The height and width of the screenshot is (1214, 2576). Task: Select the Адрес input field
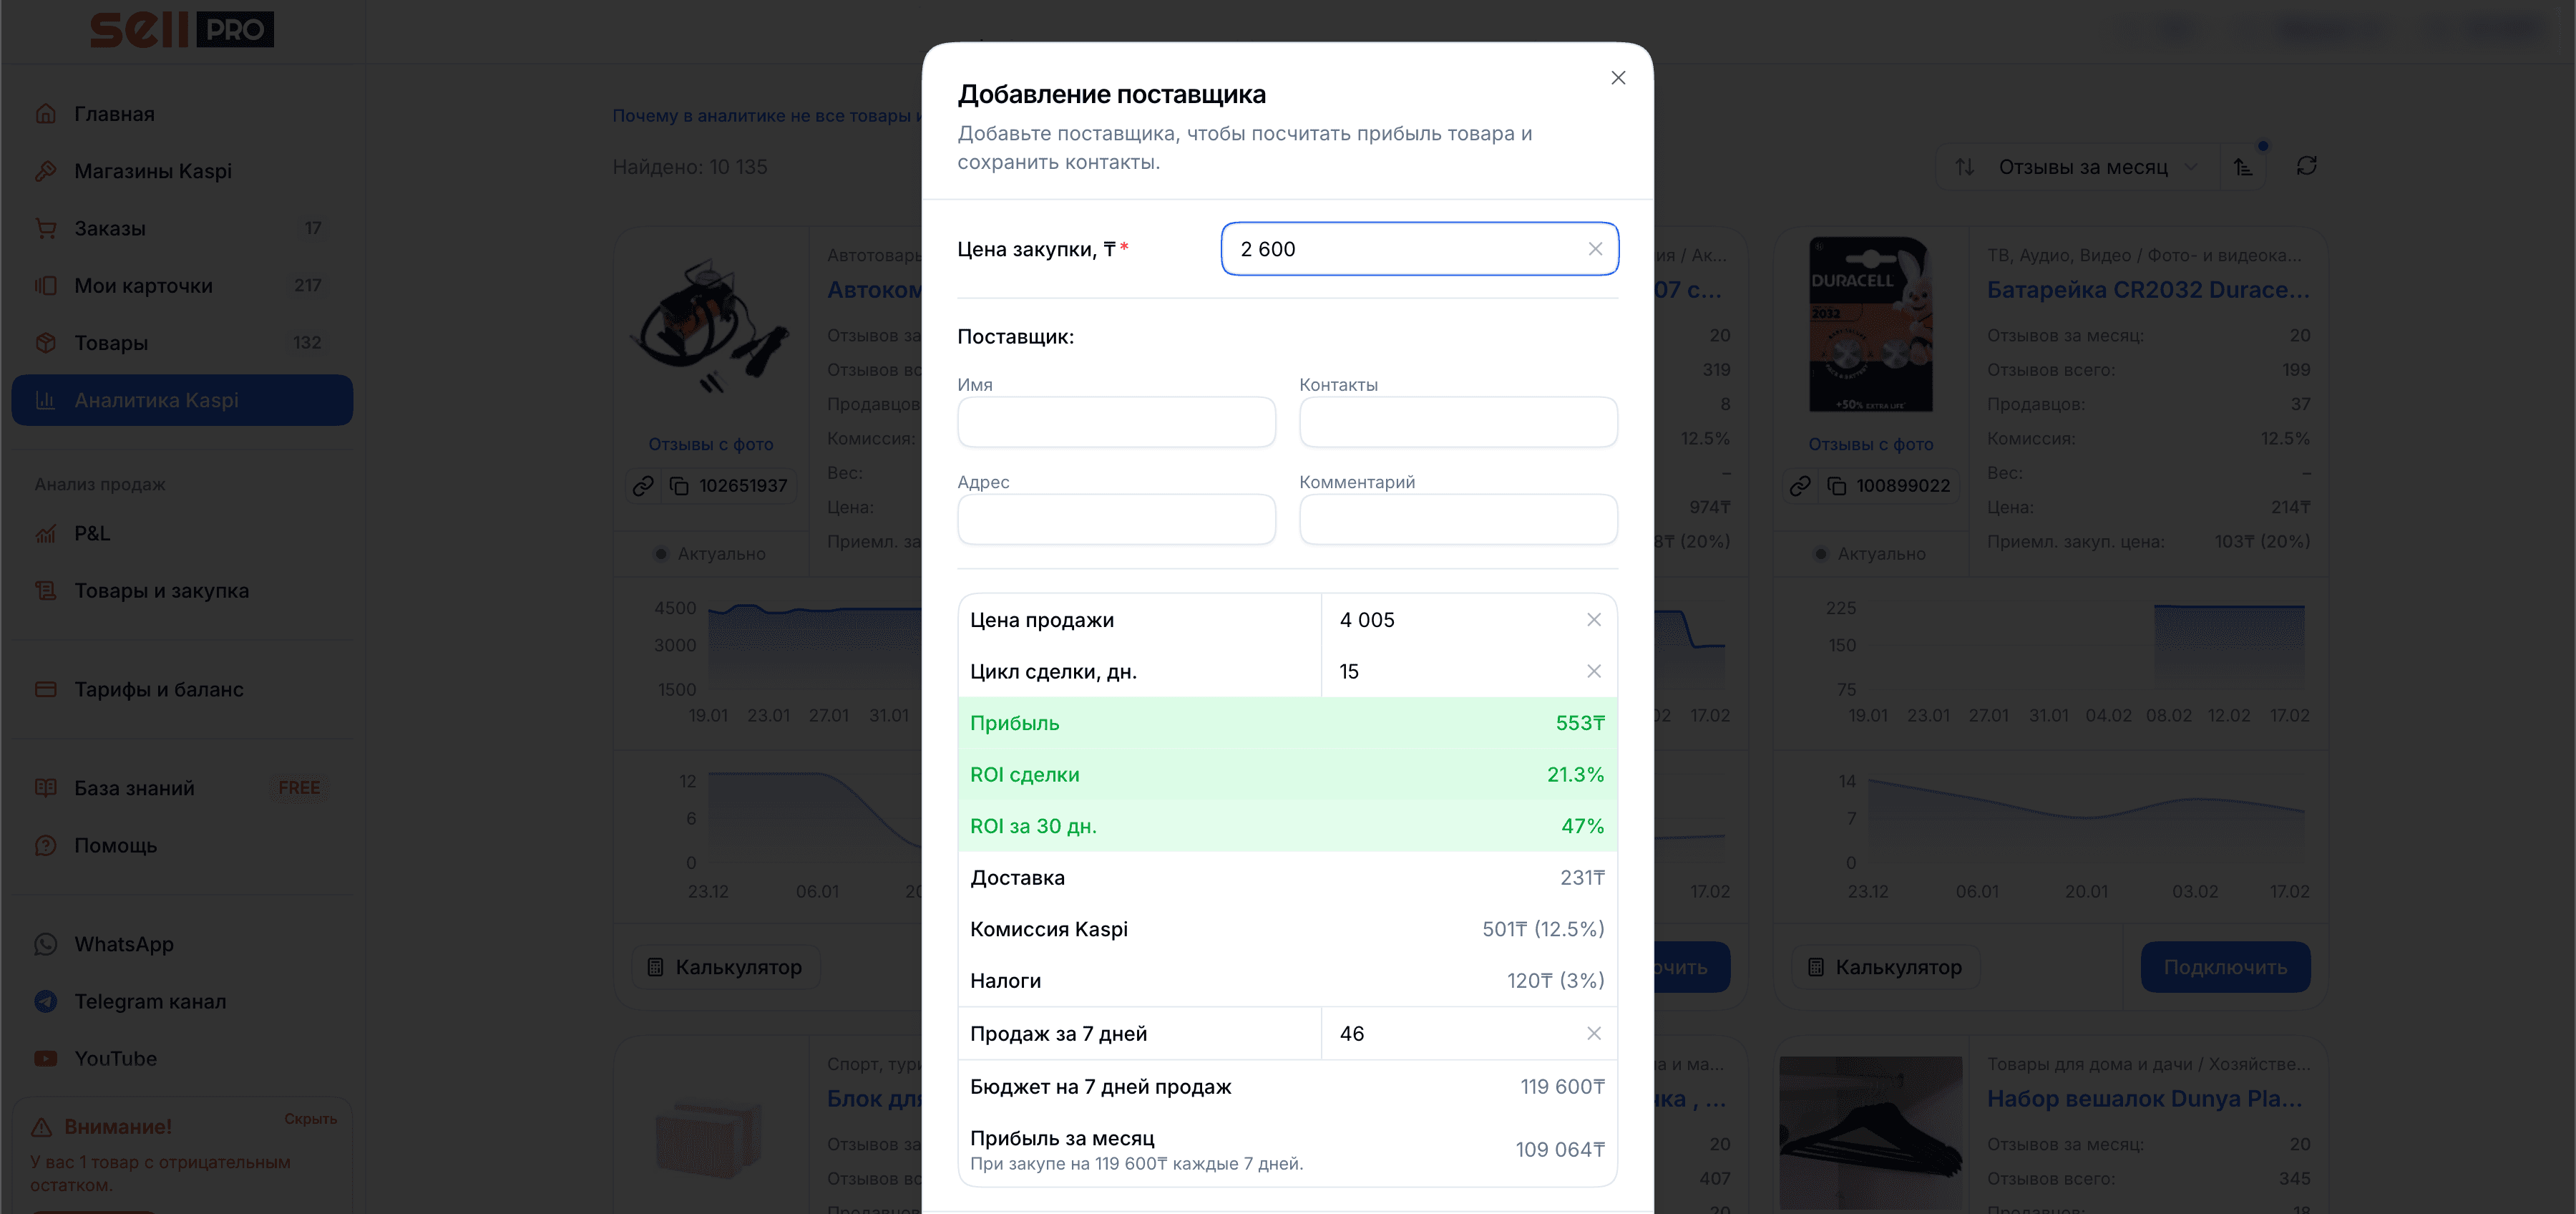click(1116, 519)
